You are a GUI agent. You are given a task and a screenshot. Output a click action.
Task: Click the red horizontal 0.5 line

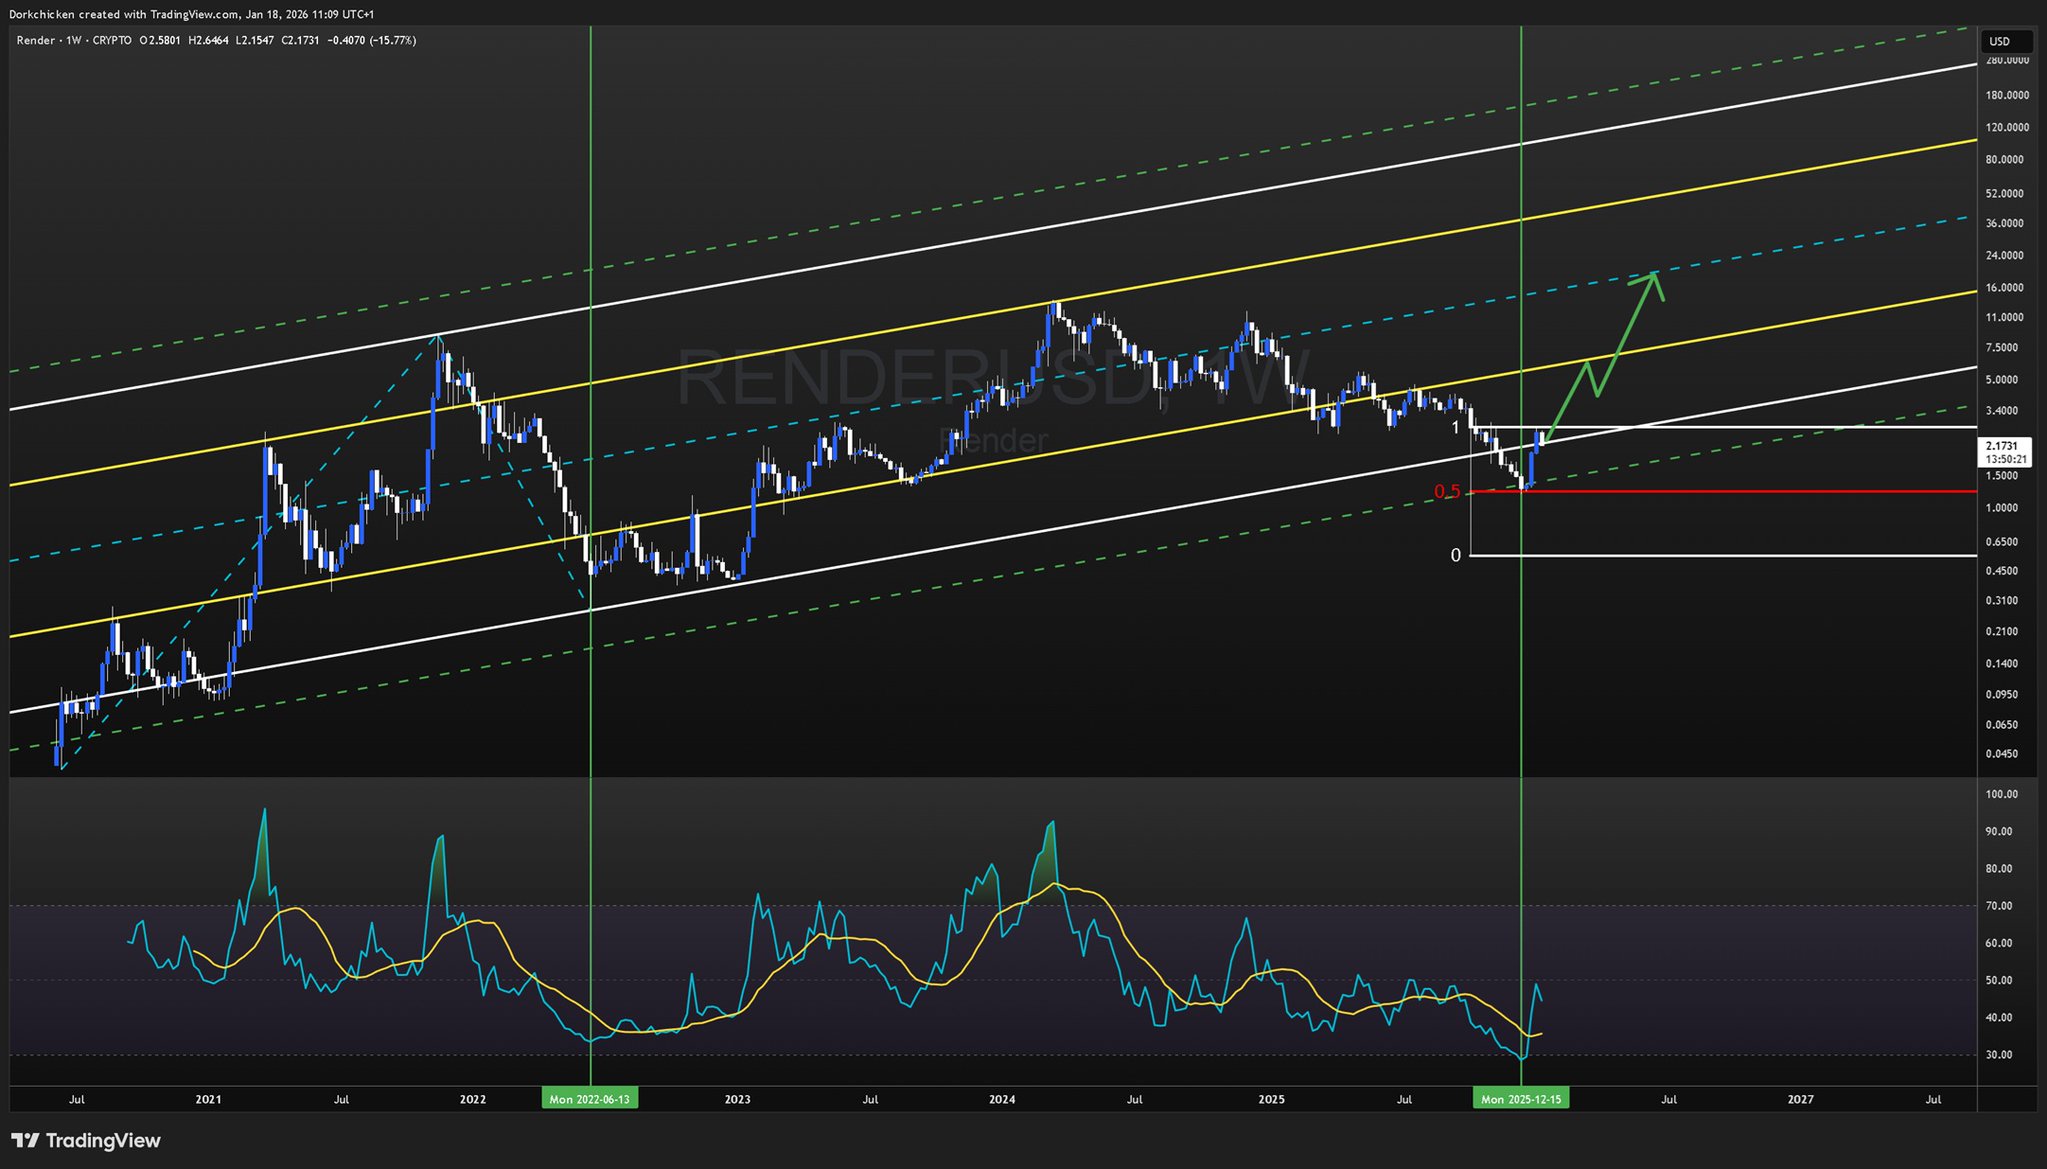coord(1750,491)
